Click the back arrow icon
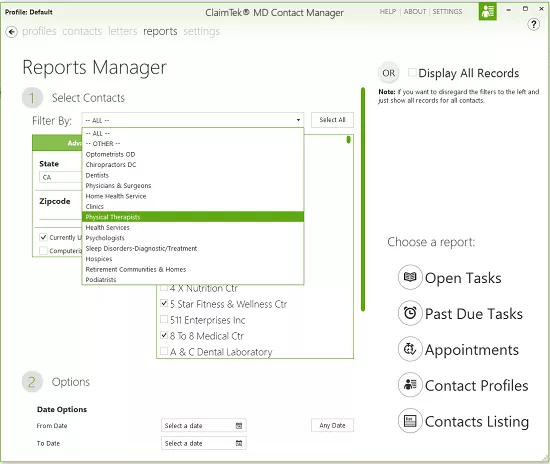This screenshot has height=464, width=550. point(12,32)
